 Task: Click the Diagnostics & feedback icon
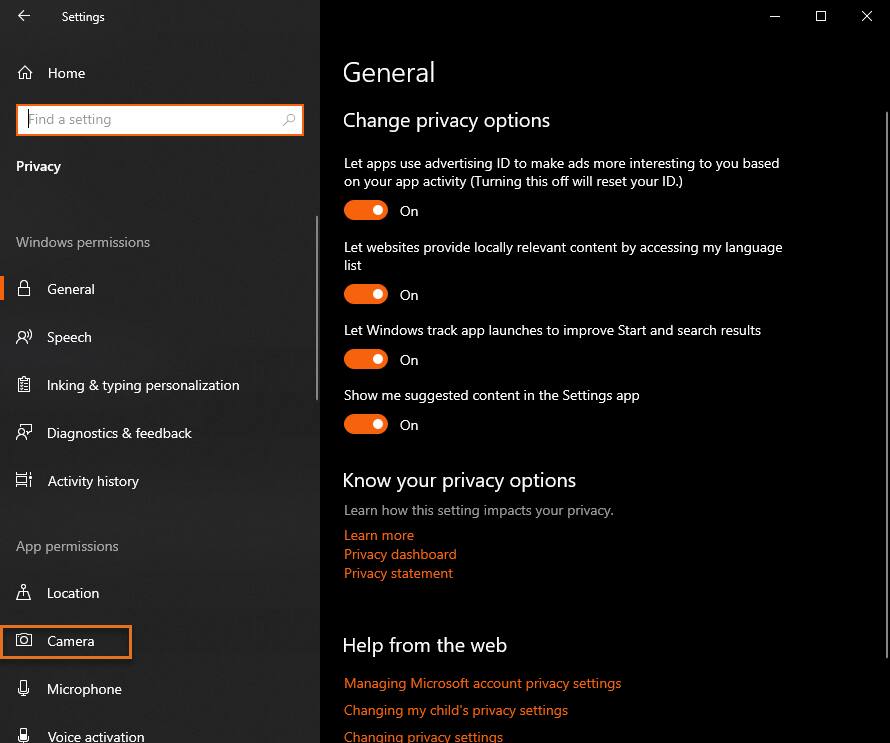click(x=24, y=433)
